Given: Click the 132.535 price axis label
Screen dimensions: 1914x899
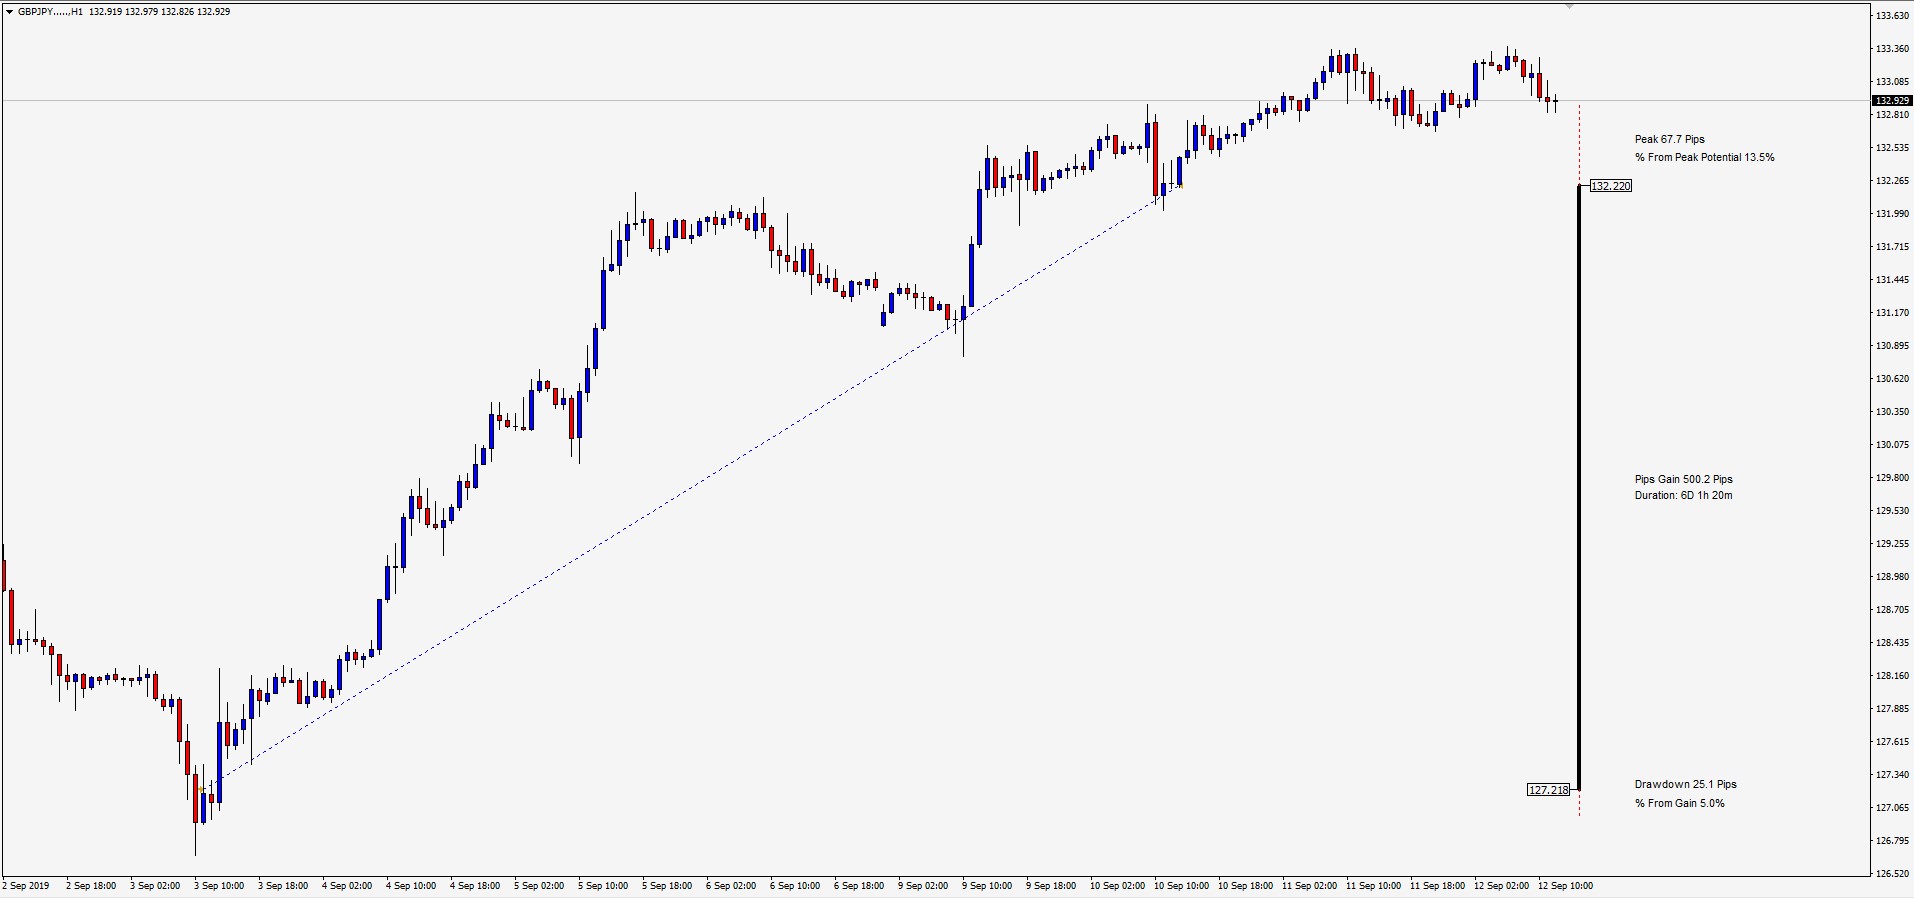Looking at the screenshot, I should [1893, 148].
